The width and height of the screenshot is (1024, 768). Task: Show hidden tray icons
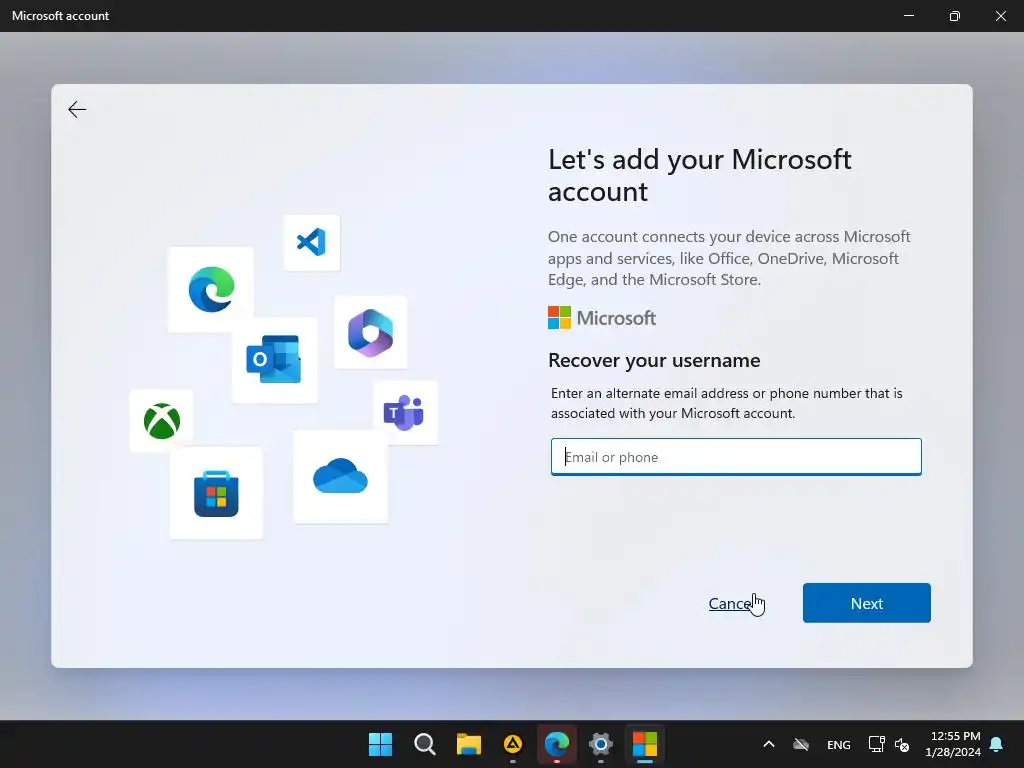pyautogui.click(x=769, y=744)
